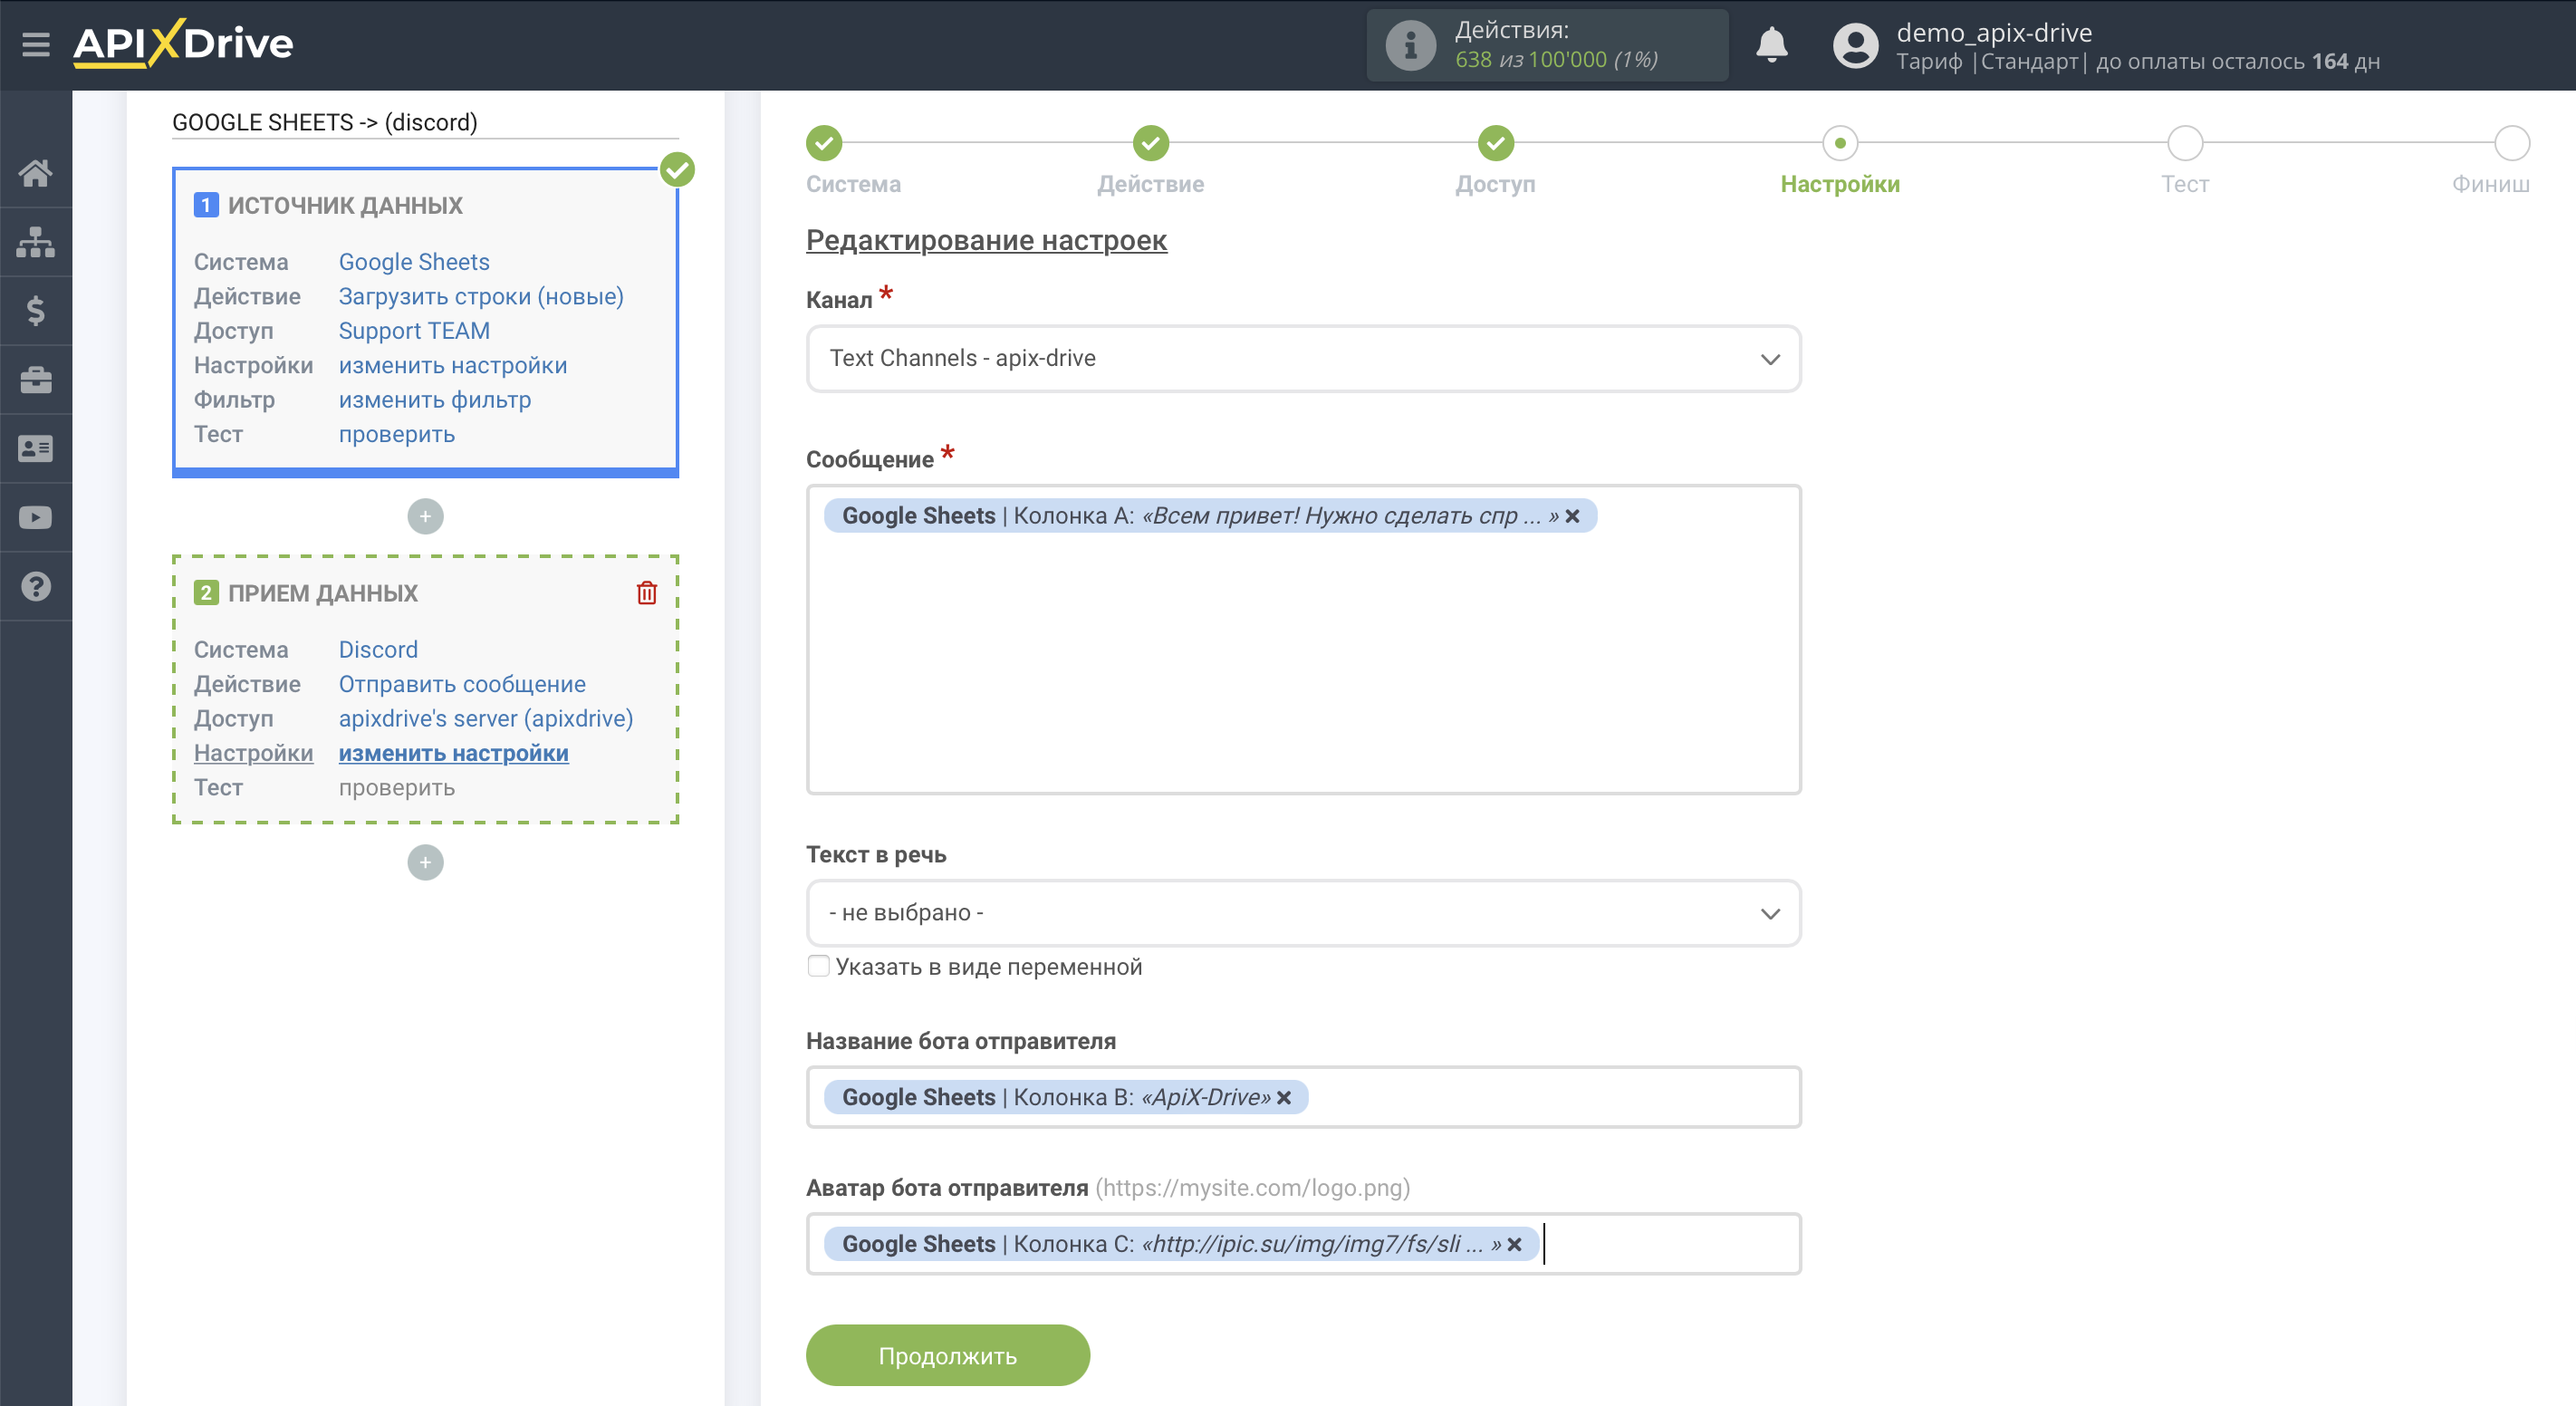Open the Actions info icon
The height and width of the screenshot is (1406, 2576).
(x=1410, y=45)
